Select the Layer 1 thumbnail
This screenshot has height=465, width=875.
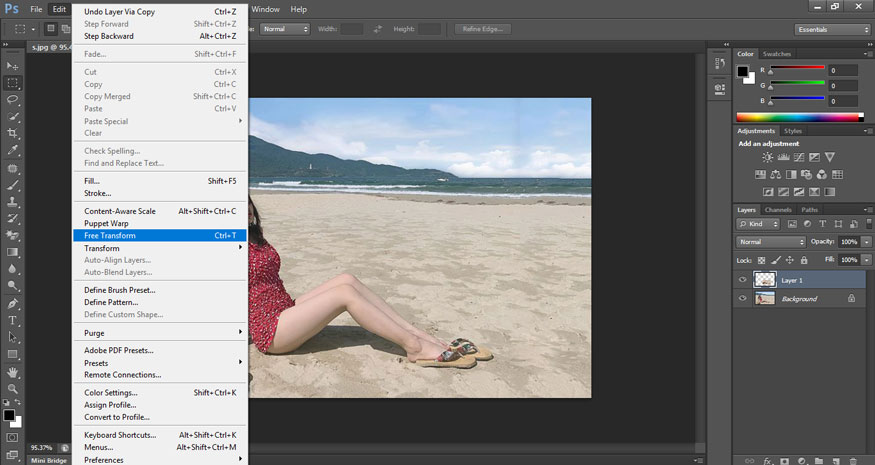pos(764,281)
